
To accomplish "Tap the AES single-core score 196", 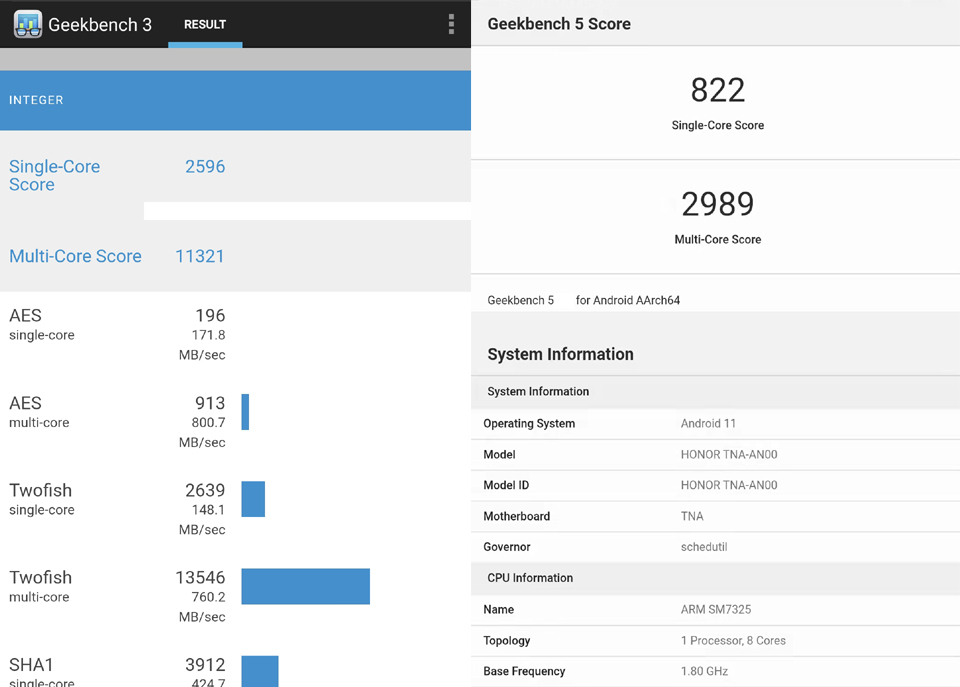I will coord(211,315).
